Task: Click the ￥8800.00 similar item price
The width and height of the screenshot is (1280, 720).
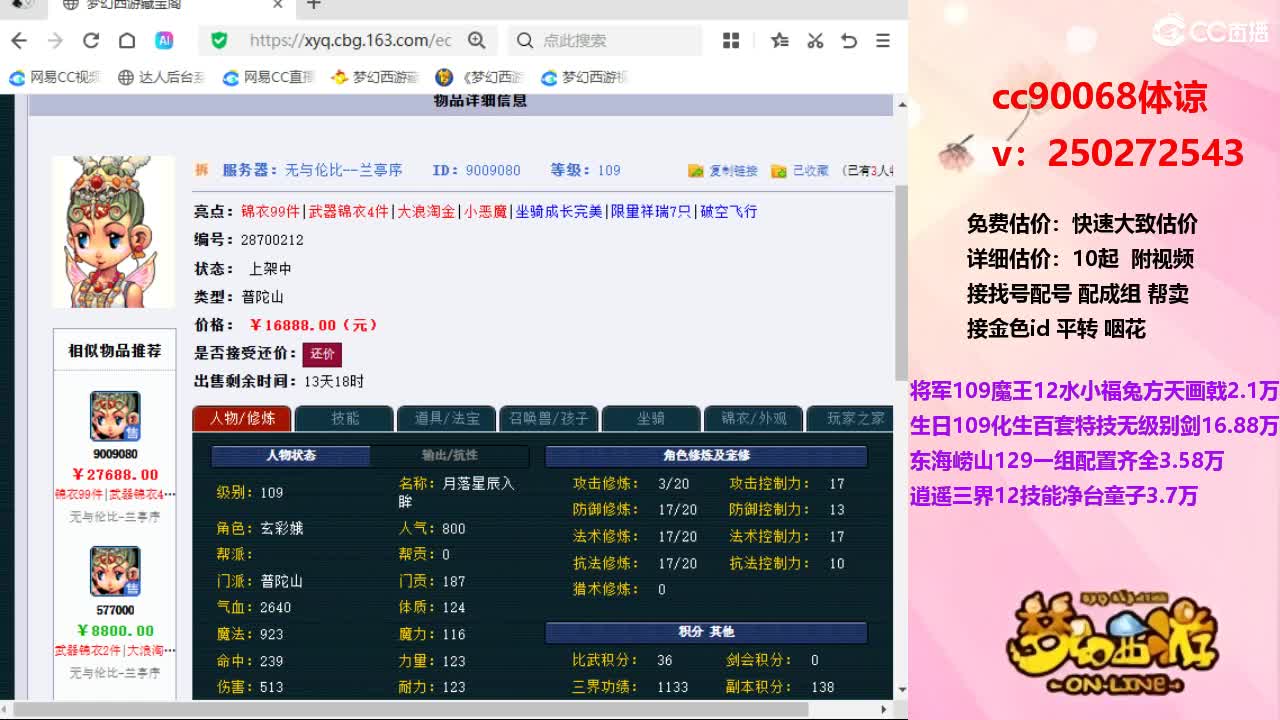Action: click(115, 630)
